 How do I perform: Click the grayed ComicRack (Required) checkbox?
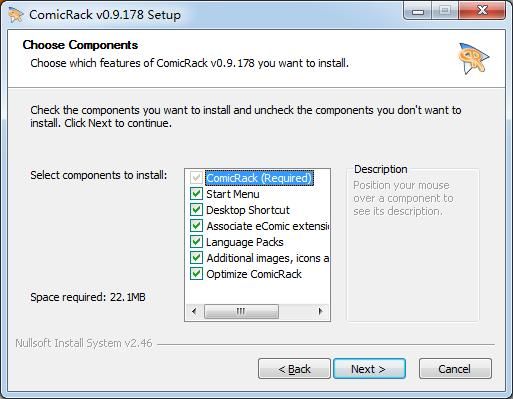[x=196, y=178]
